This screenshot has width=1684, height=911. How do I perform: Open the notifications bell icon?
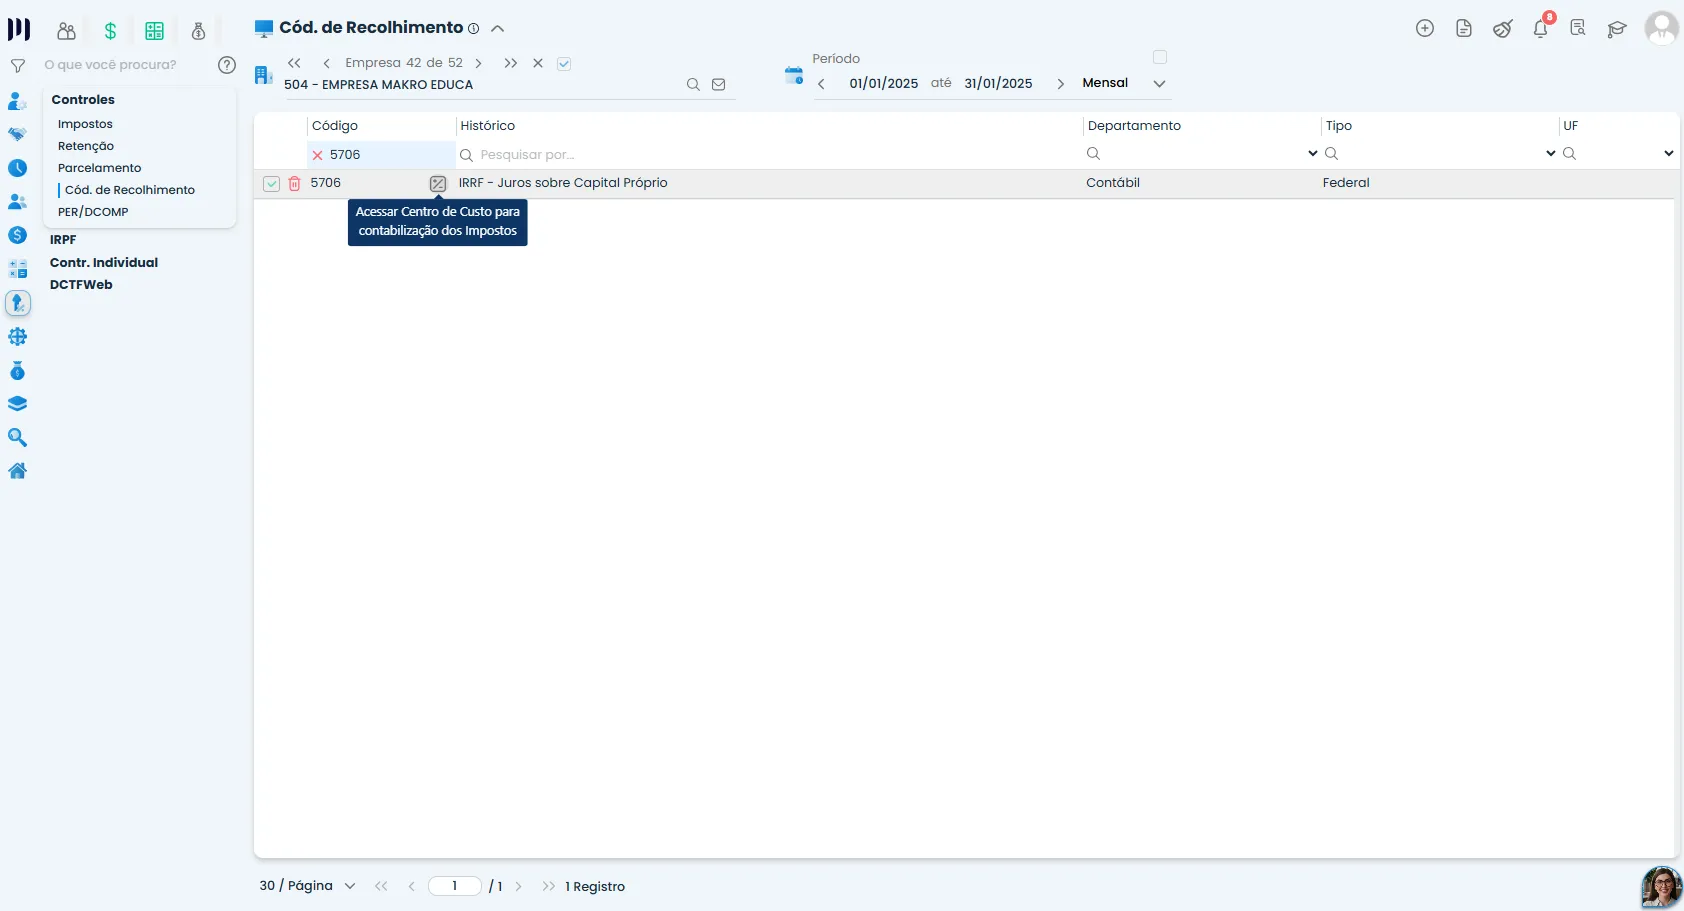(1541, 29)
